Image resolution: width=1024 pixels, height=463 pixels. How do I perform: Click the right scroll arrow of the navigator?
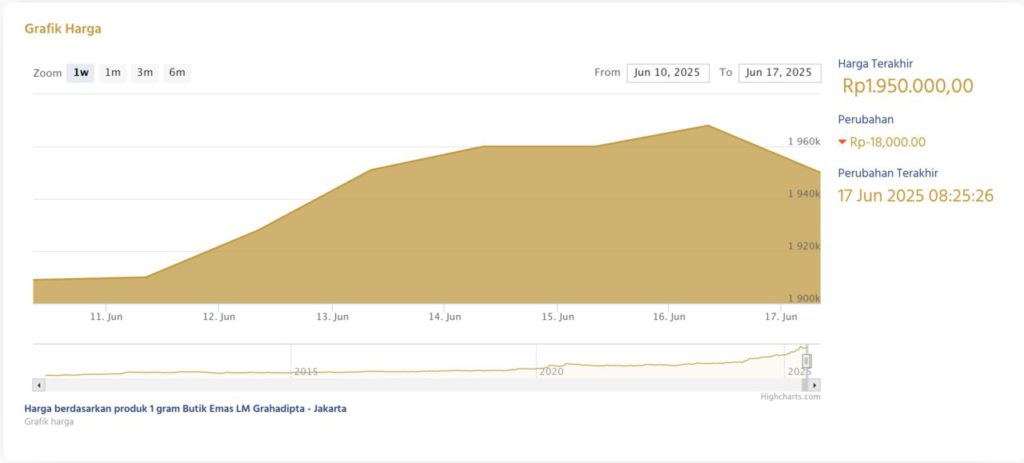(x=815, y=385)
